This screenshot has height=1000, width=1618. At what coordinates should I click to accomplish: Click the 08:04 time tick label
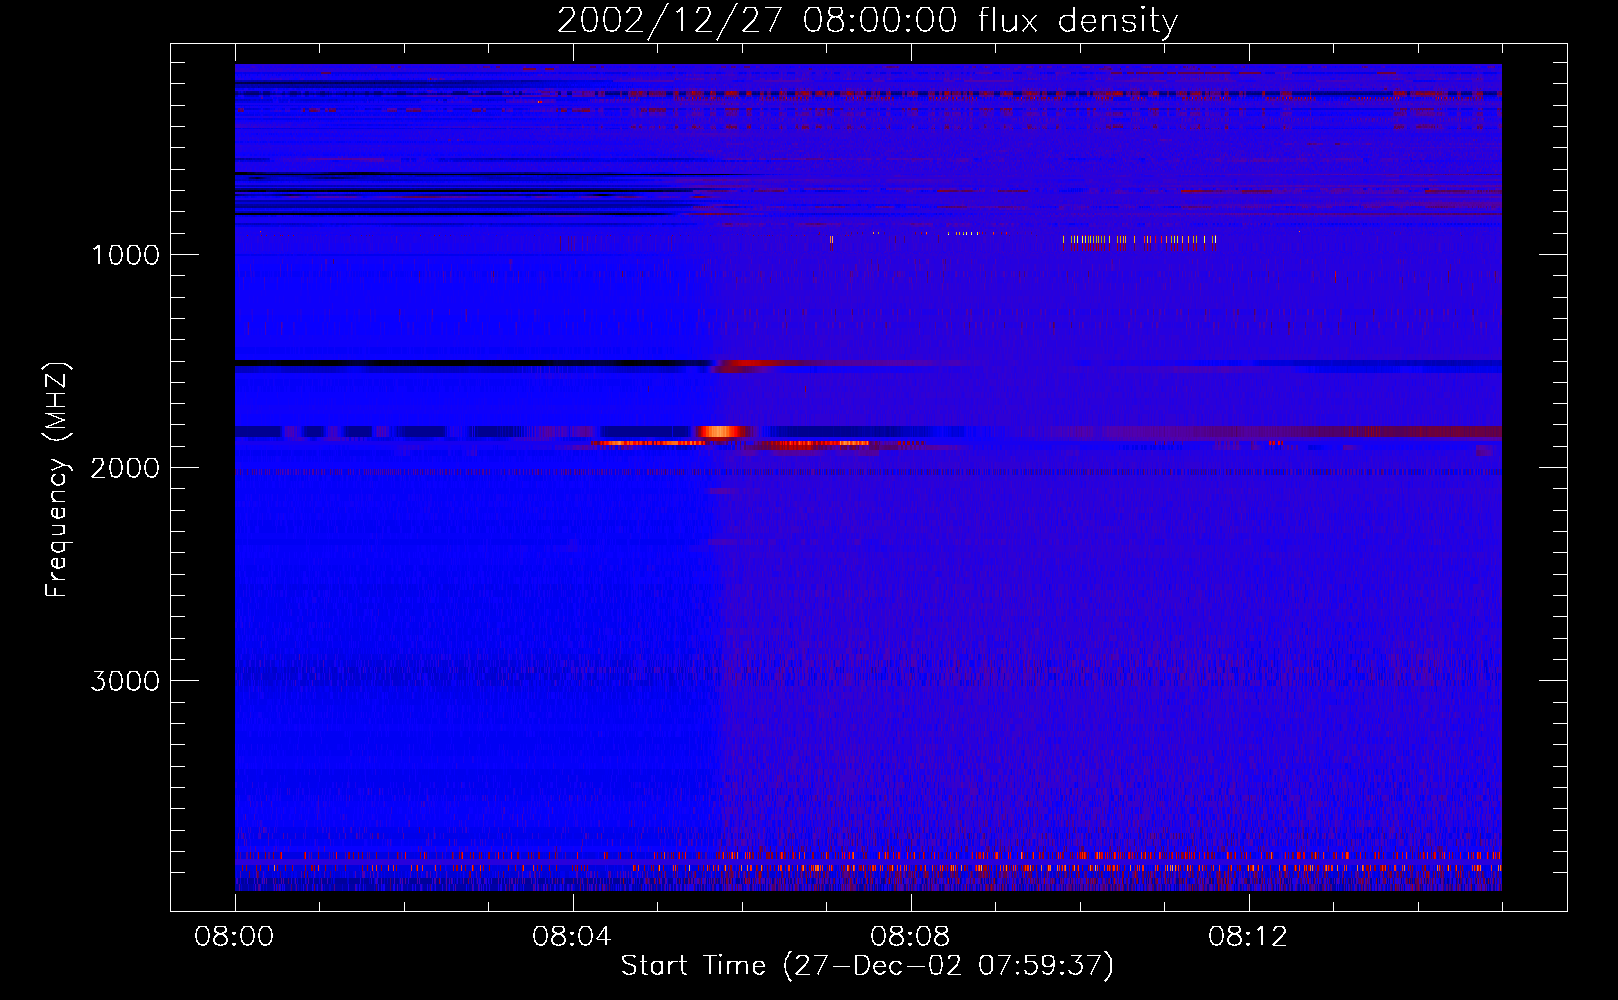pyautogui.click(x=573, y=937)
